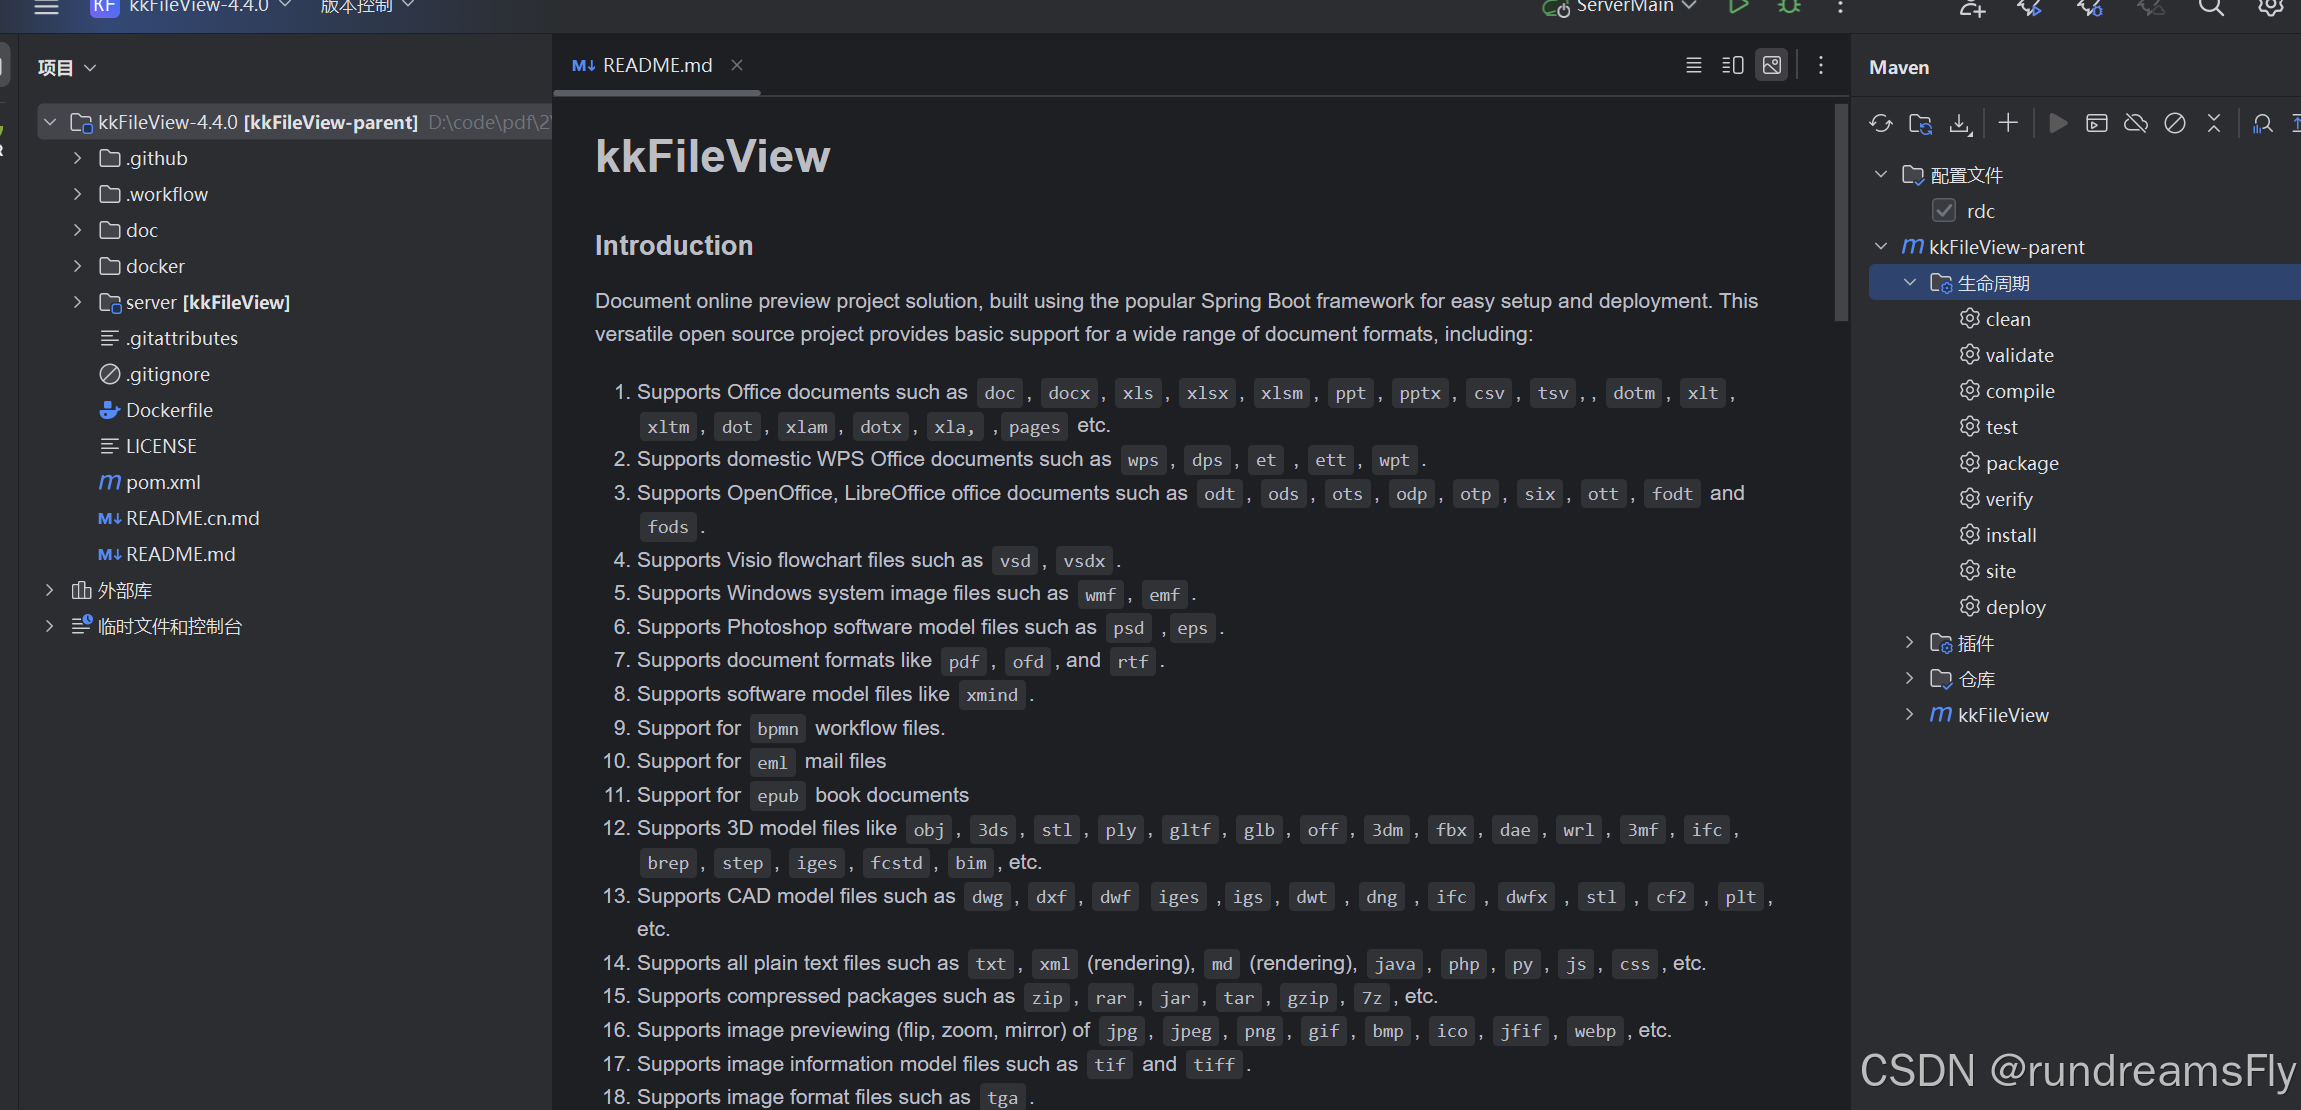Open the main hamburger menu
The height and width of the screenshot is (1110, 2301).
(x=47, y=7)
